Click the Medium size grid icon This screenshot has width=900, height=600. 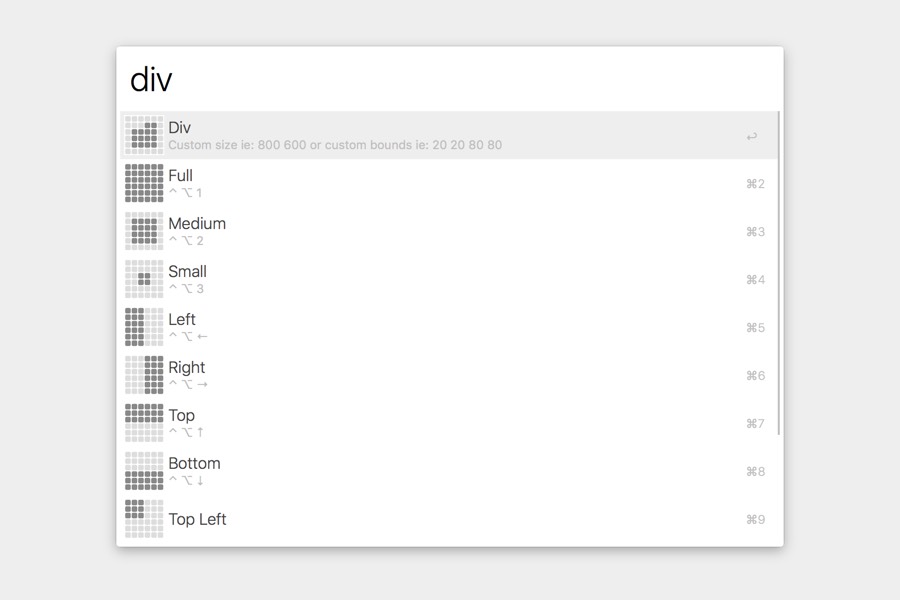pos(144,231)
